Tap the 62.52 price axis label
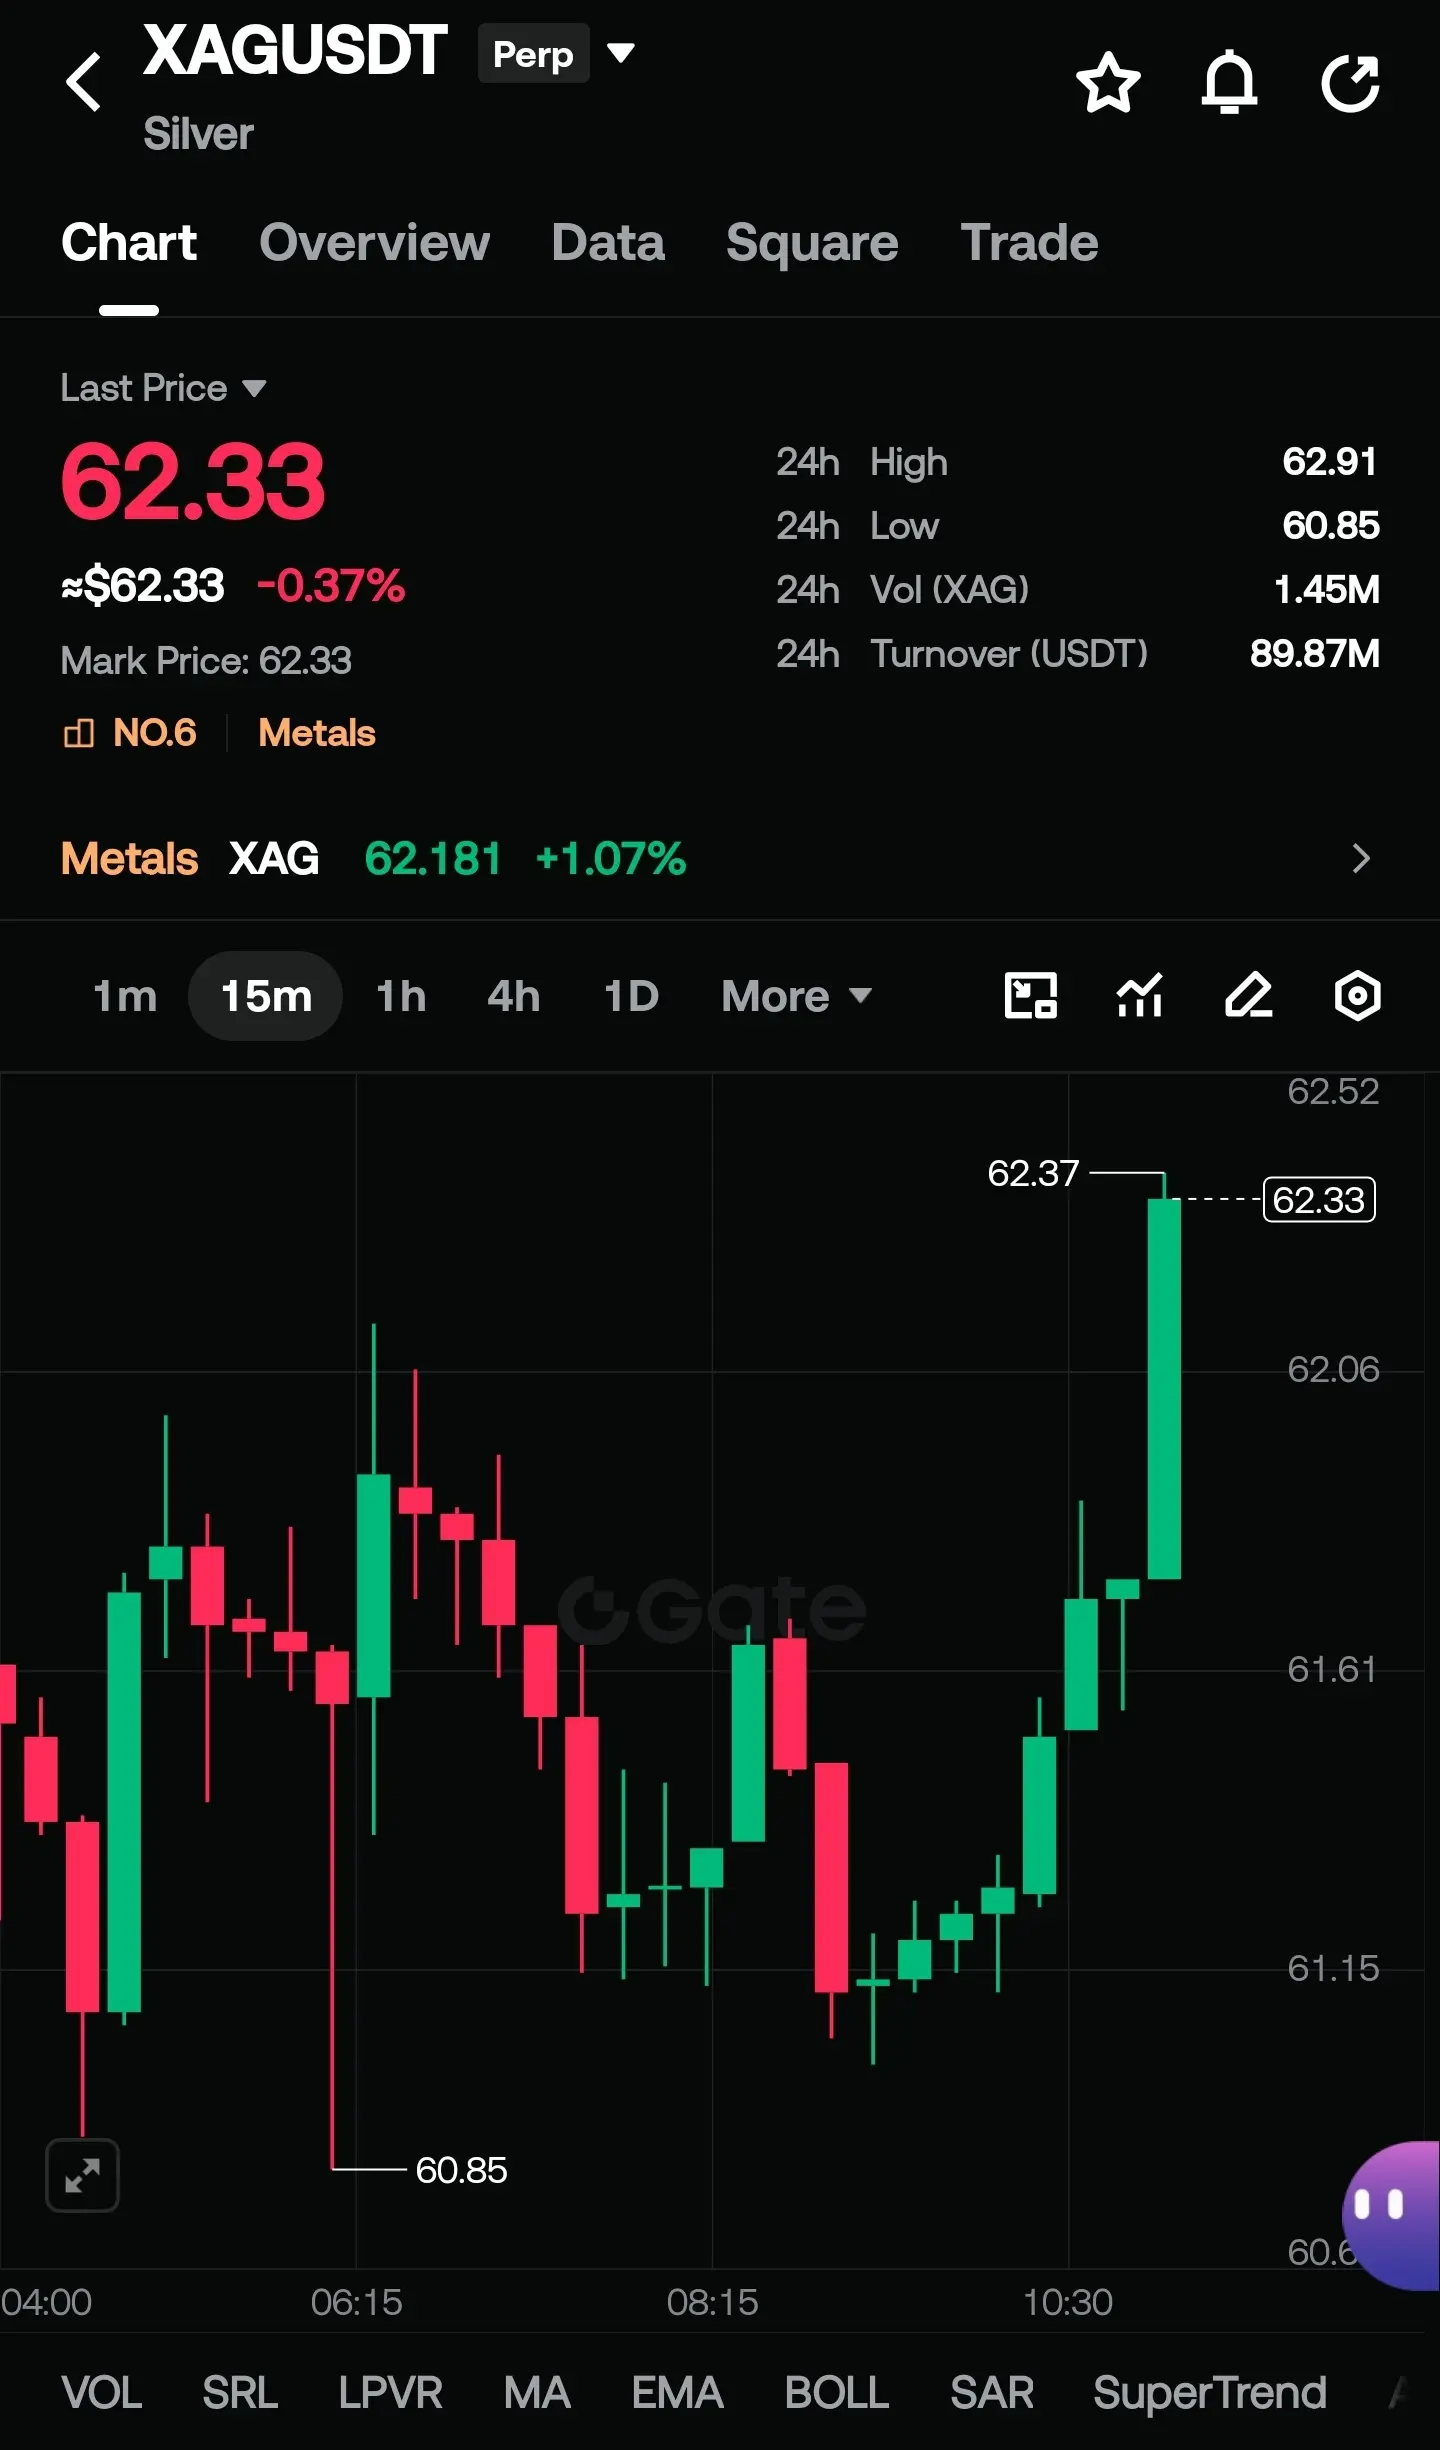Image resolution: width=1440 pixels, height=2450 pixels. tap(1333, 1091)
